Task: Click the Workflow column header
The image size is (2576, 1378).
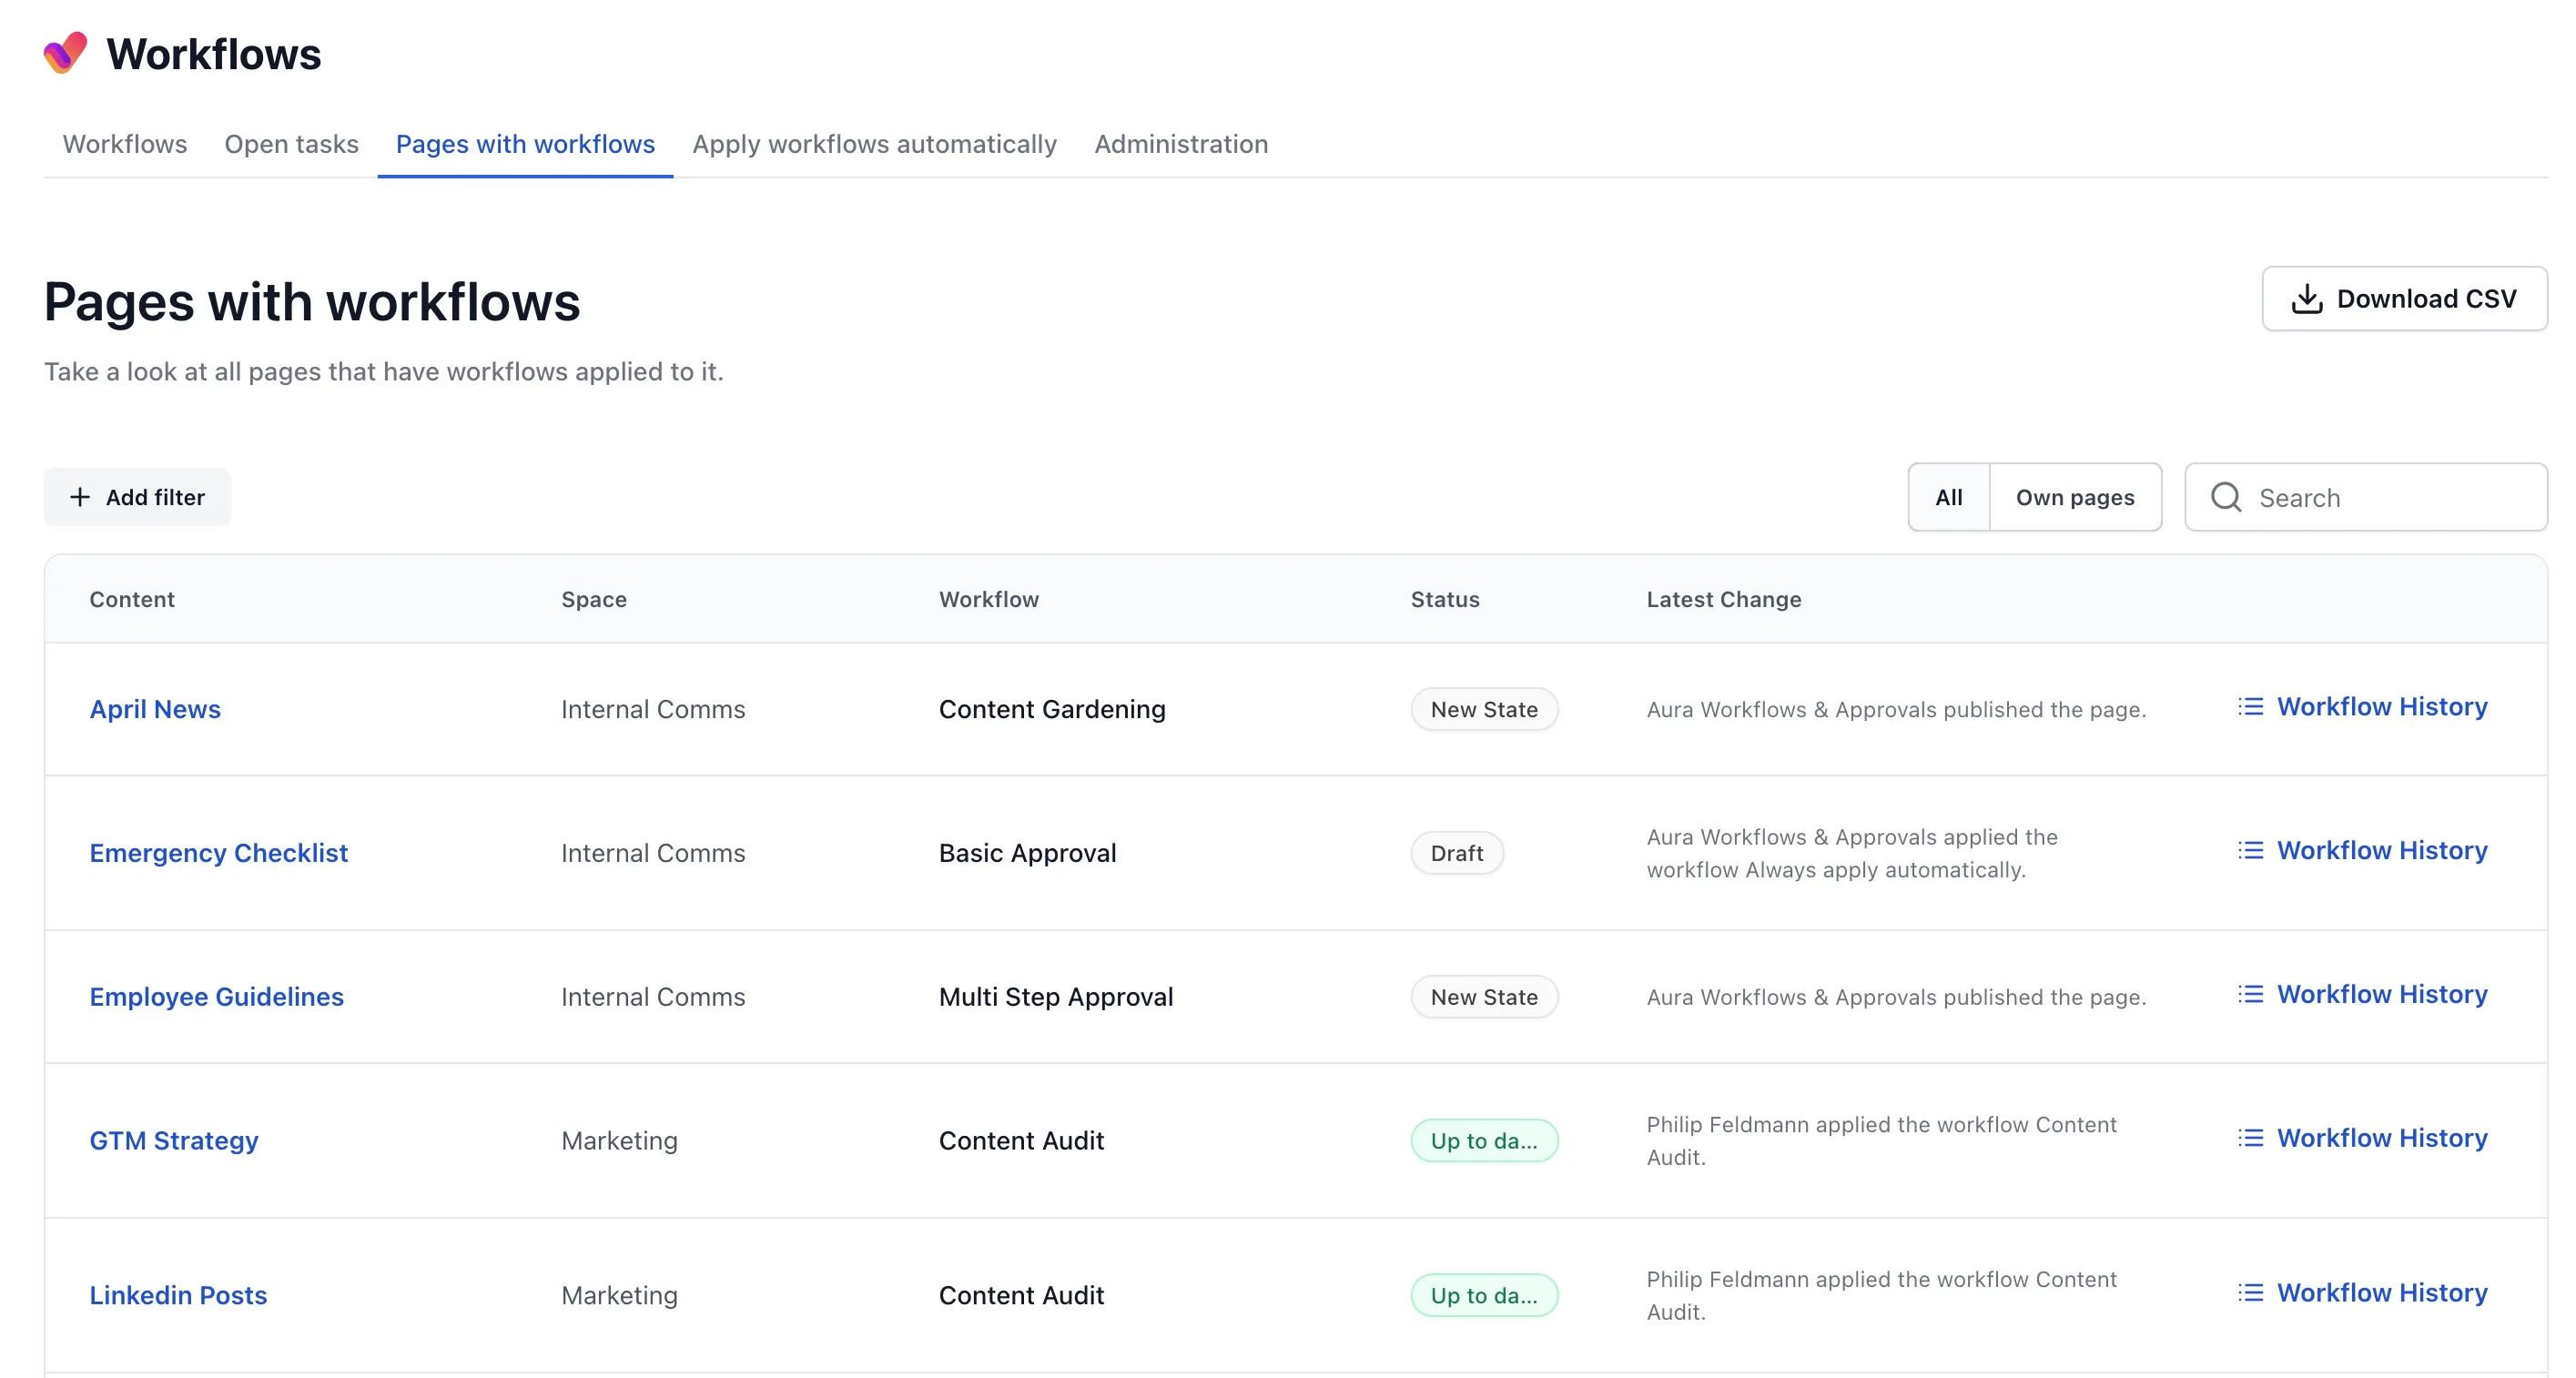Action: coord(989,599)
